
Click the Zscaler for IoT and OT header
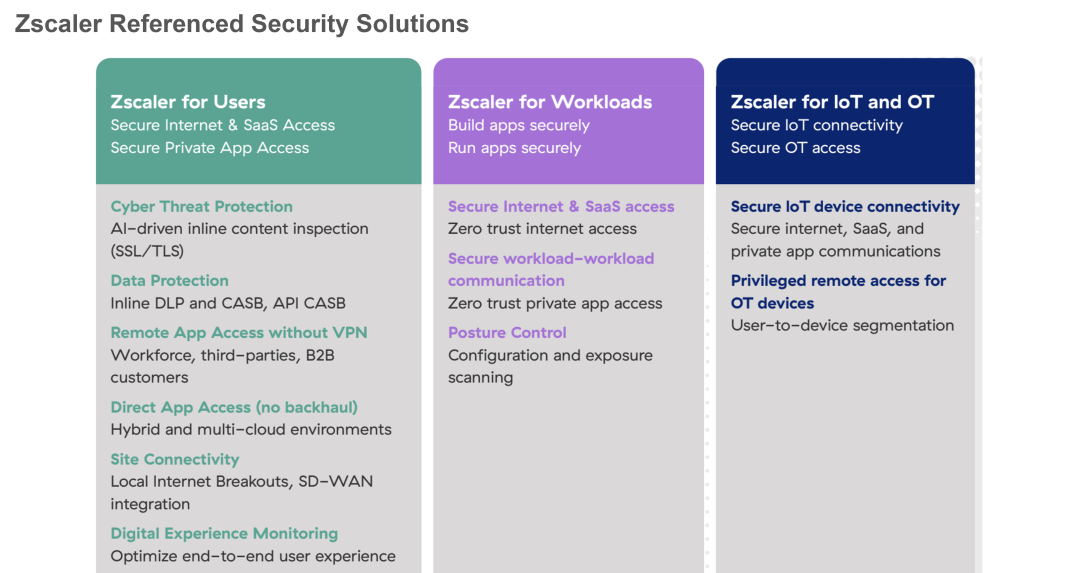[x=832, y=102]
